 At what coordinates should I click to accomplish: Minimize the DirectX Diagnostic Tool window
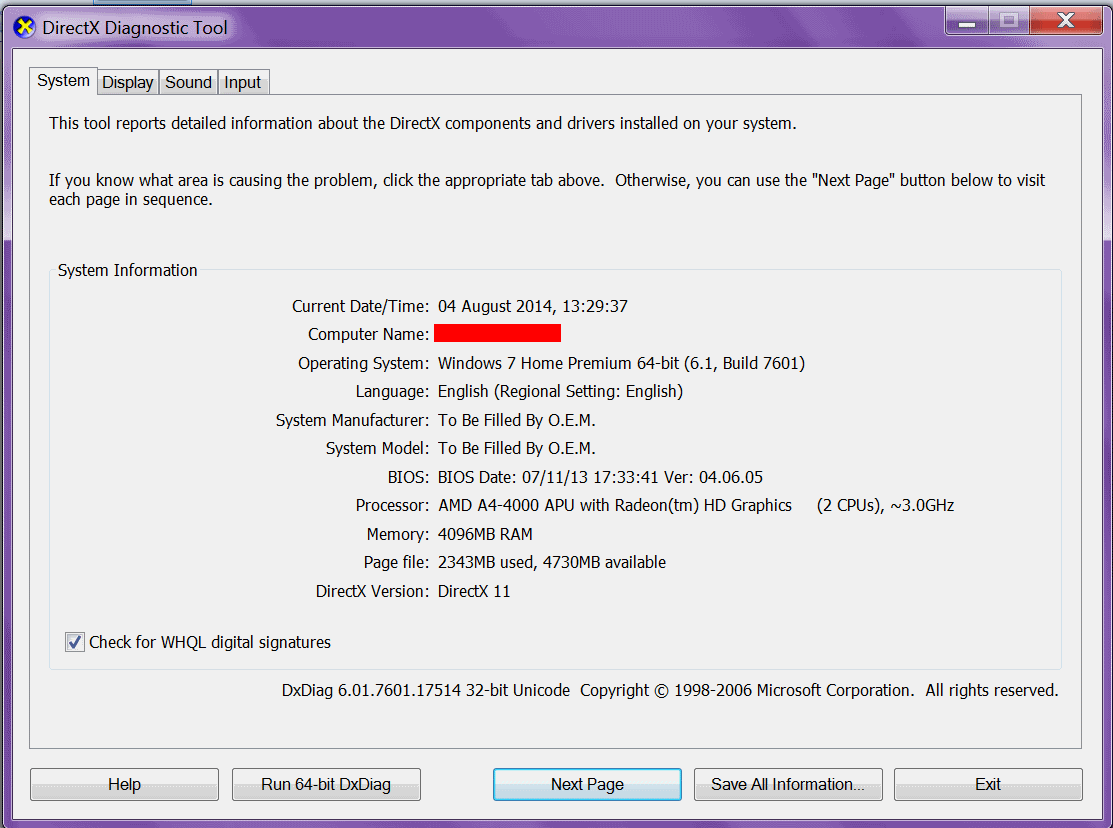967,21
